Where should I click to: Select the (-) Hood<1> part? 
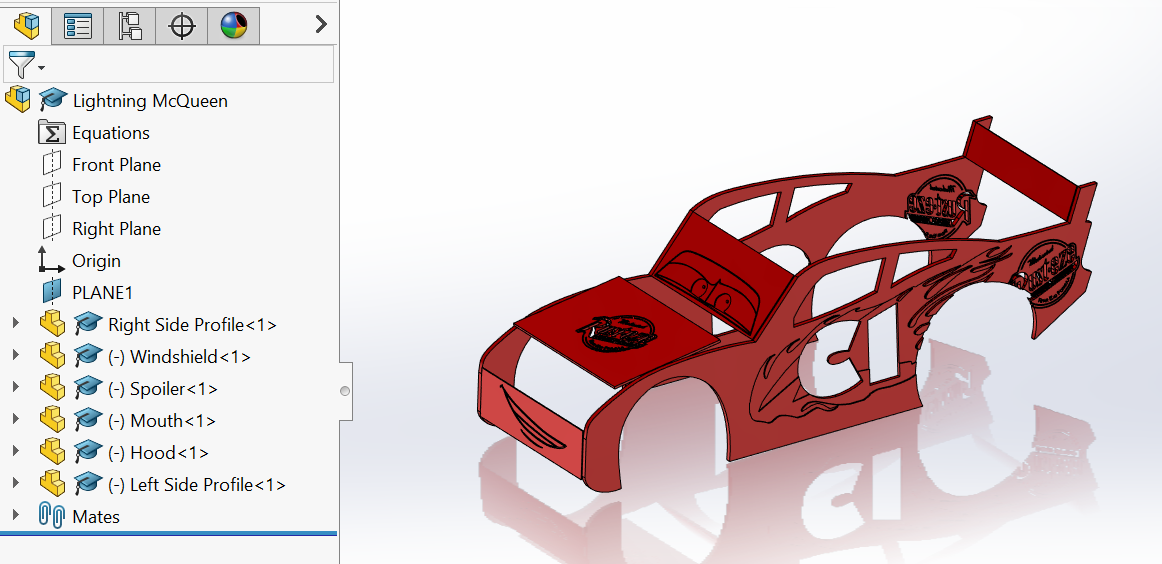(159, 453)
